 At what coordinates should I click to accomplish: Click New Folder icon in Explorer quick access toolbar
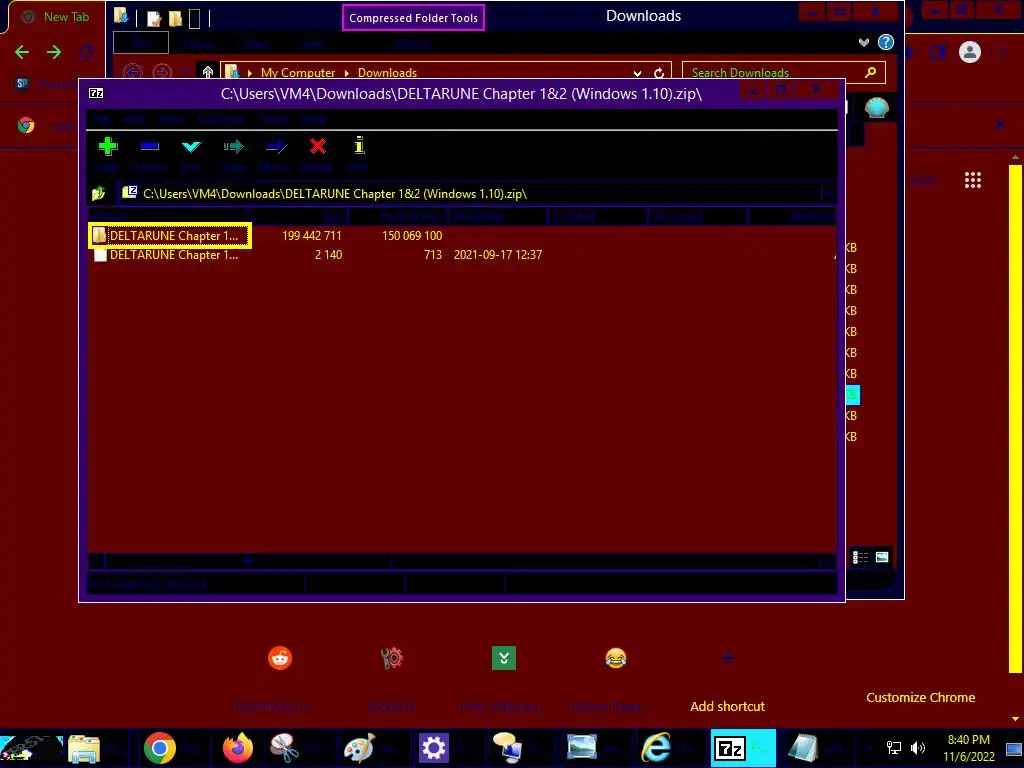pyautogui.click(x=176, y=18)
